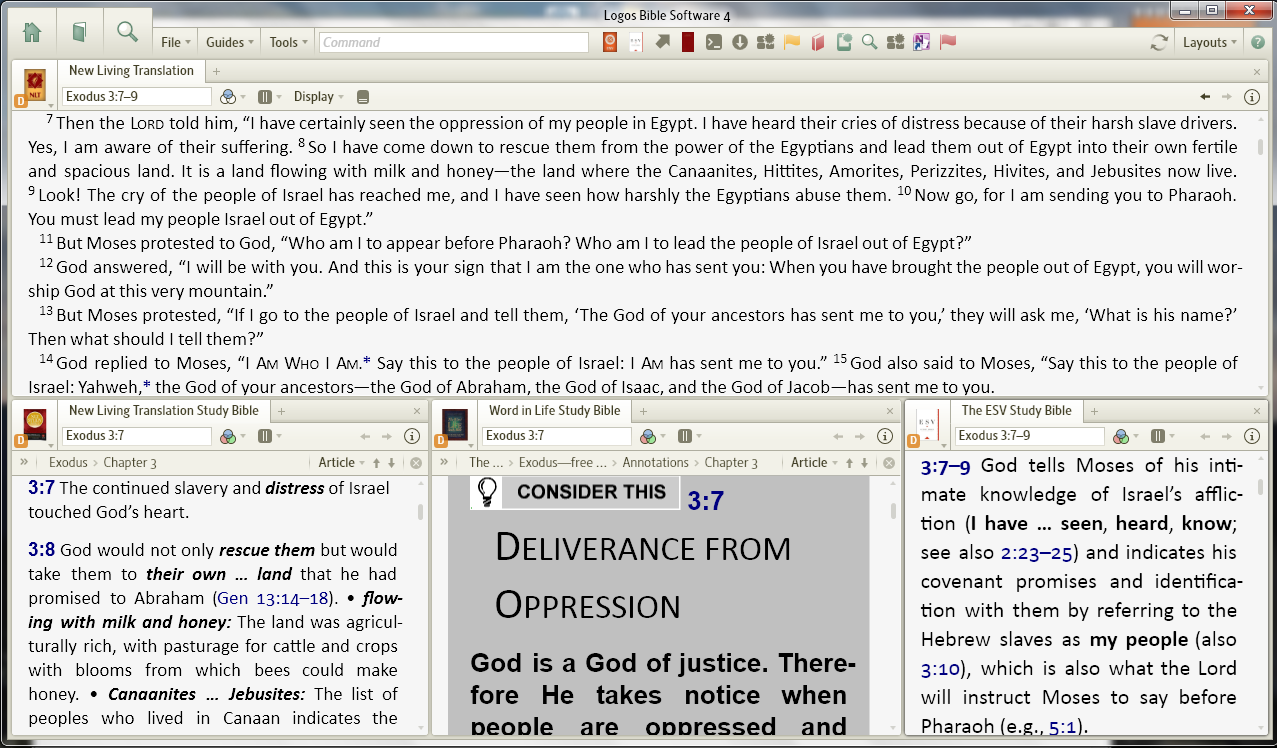The image size is (1277, 748).
Task: Close locator bar in NLT Study Bible panel
Action: click(416, 463)
